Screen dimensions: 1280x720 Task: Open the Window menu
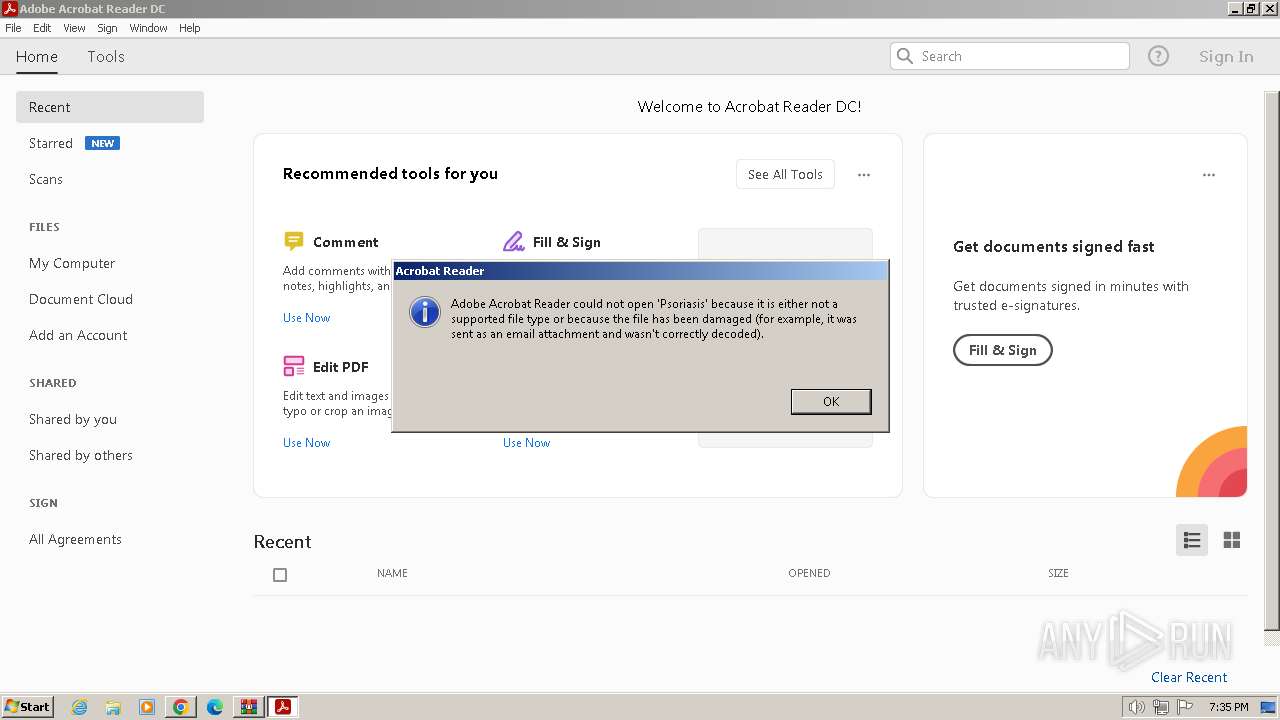pyautogui.click(x=148, y=28)
